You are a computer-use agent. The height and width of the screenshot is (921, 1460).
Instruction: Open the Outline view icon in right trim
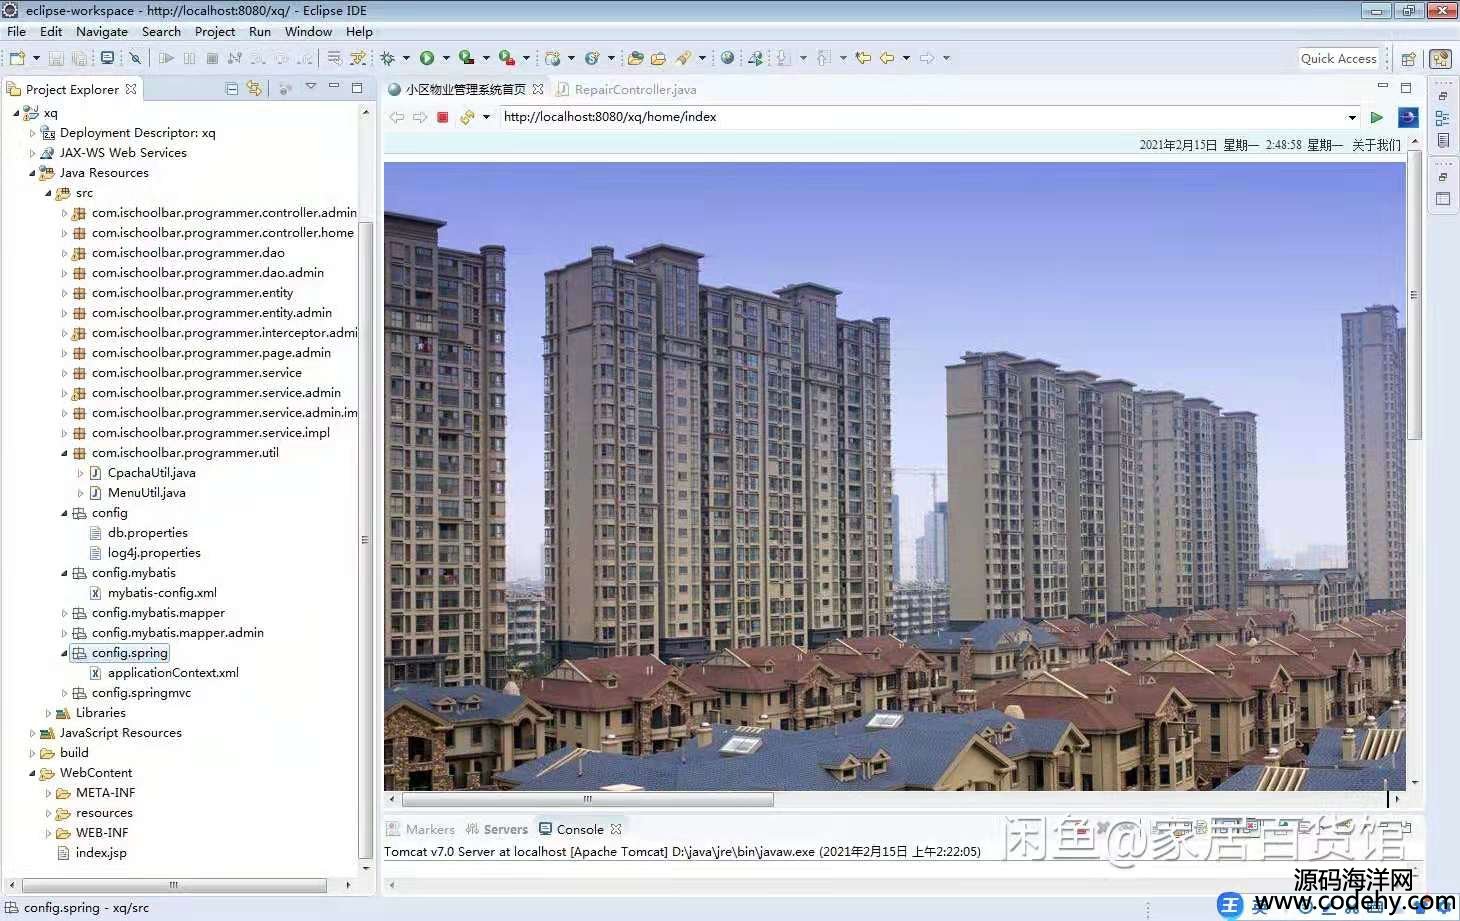point(1442,118)
